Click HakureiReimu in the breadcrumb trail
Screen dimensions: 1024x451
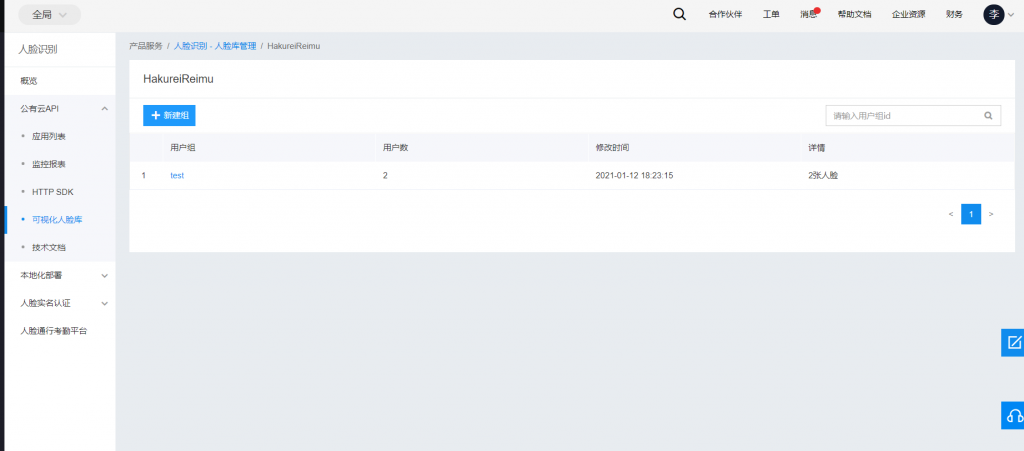click(x=294, y=46)
